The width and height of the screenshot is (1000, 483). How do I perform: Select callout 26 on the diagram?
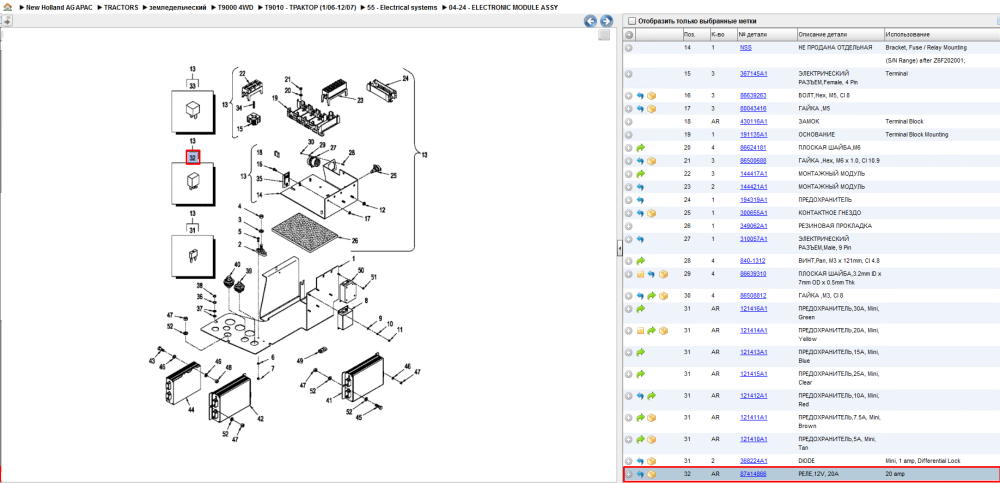pos(355,241)
